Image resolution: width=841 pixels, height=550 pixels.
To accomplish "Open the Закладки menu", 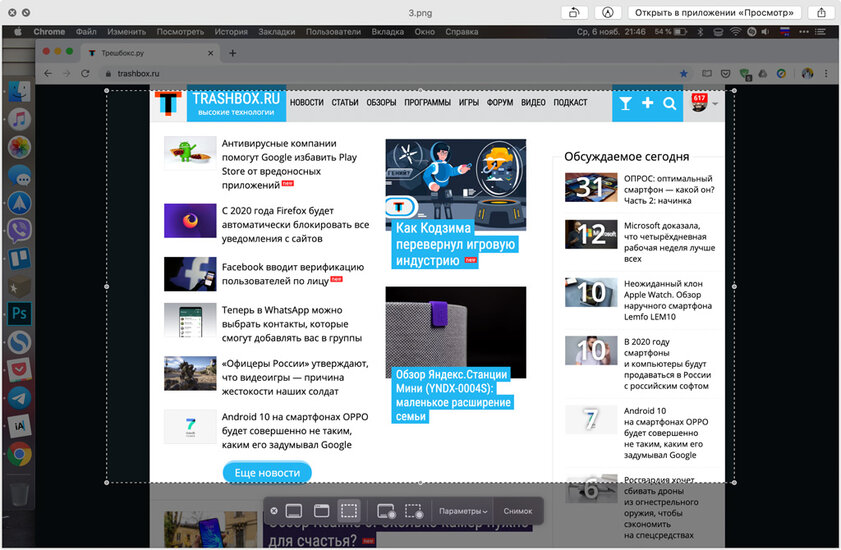I will 277,32.
